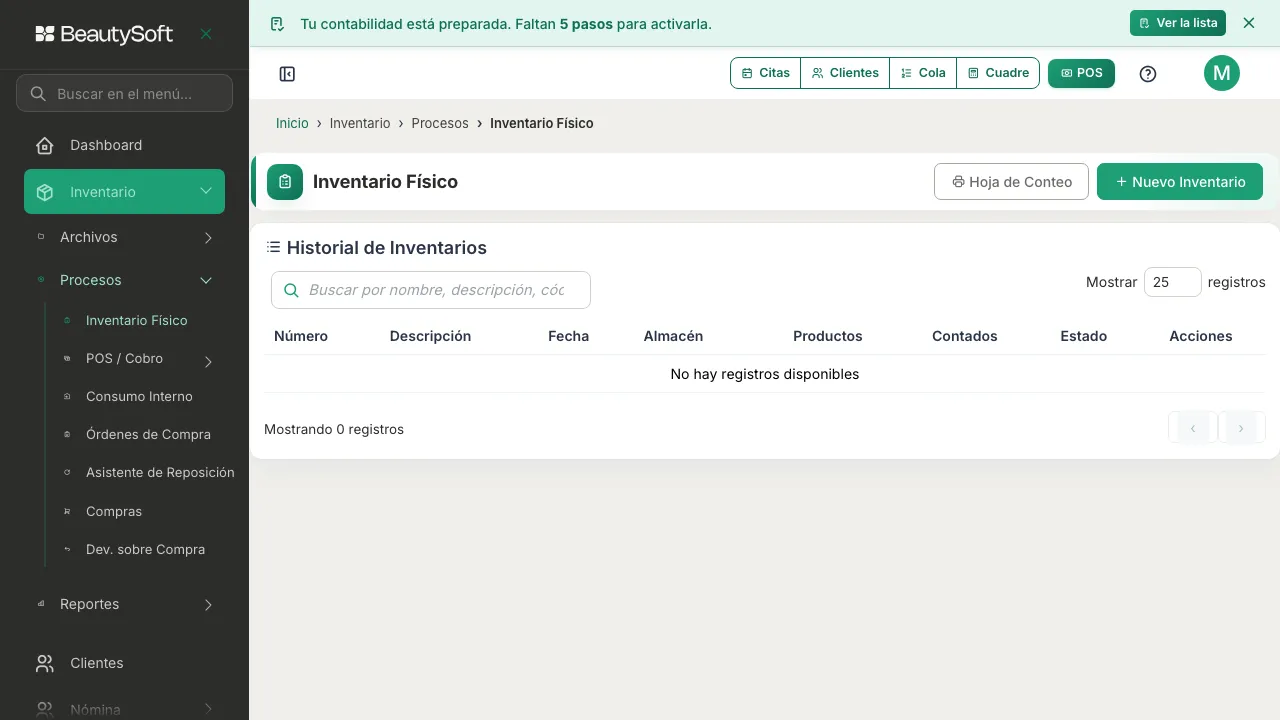The height and width of the screenshot is (720, 1280).
Task: Click the Hoja de Conteo button
Action: point(1011,182)
